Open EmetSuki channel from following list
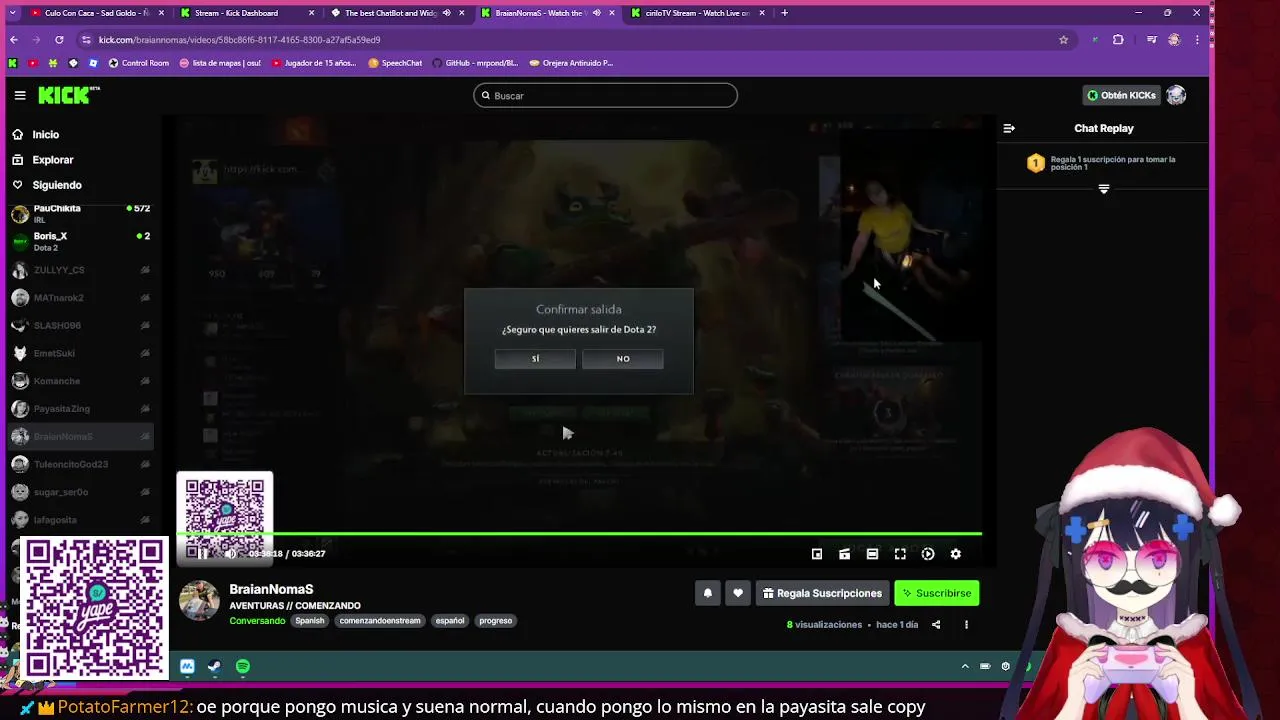 point(80,353)
